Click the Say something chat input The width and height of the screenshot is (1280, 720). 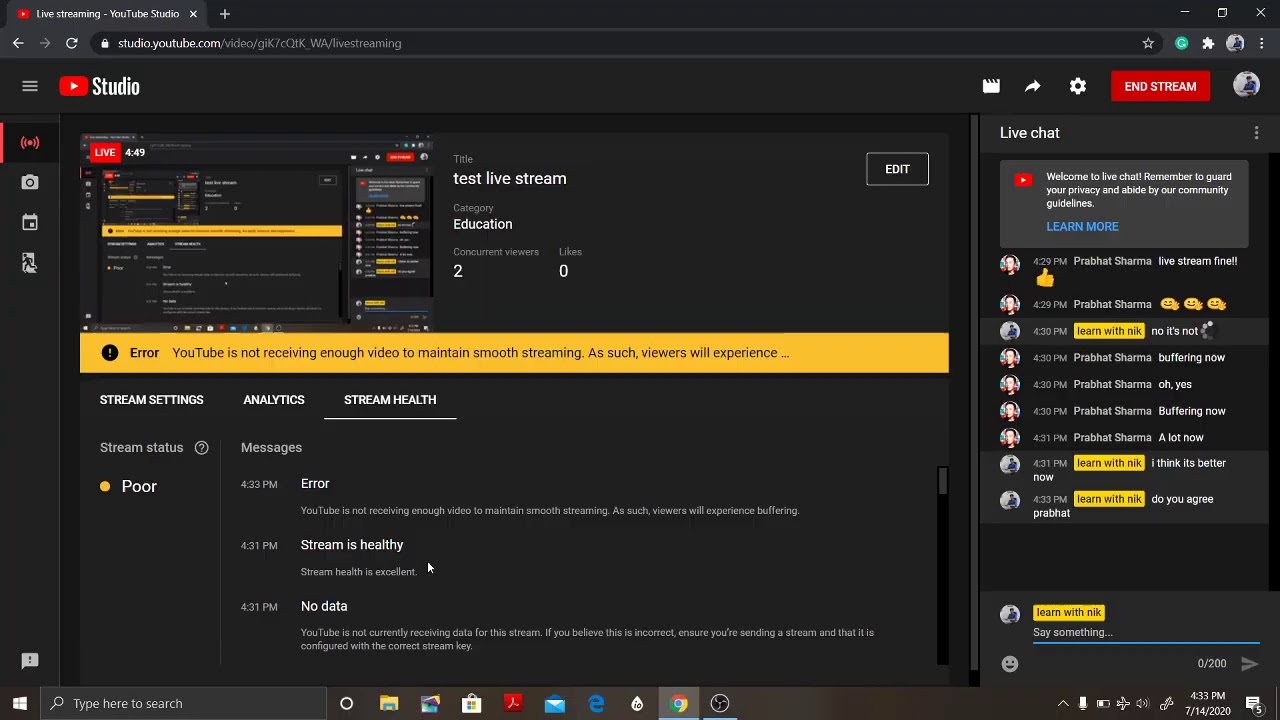click(1145, 632)
